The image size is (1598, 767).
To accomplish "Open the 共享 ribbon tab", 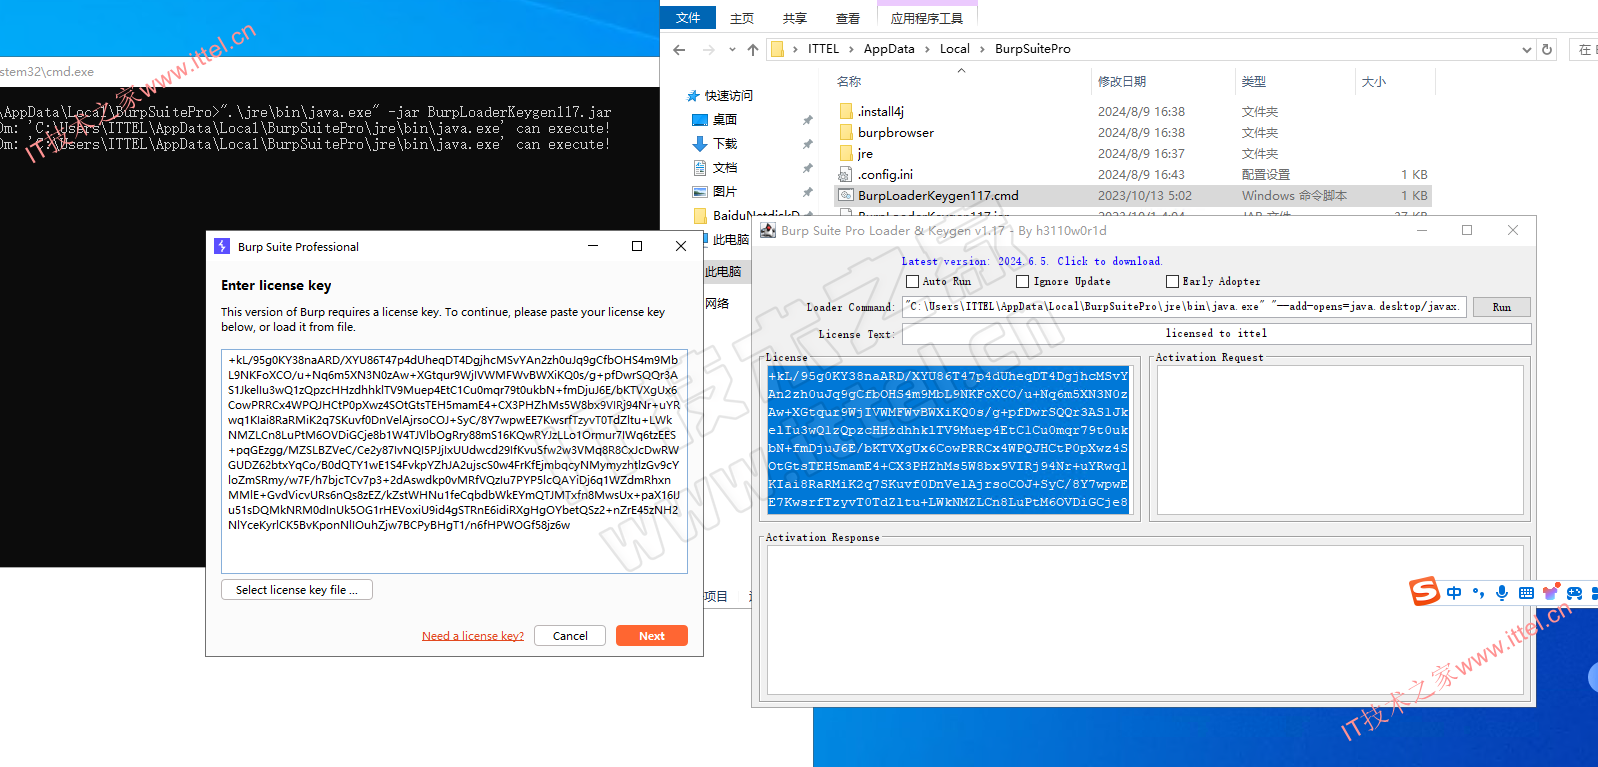I will tap(795, 18).
